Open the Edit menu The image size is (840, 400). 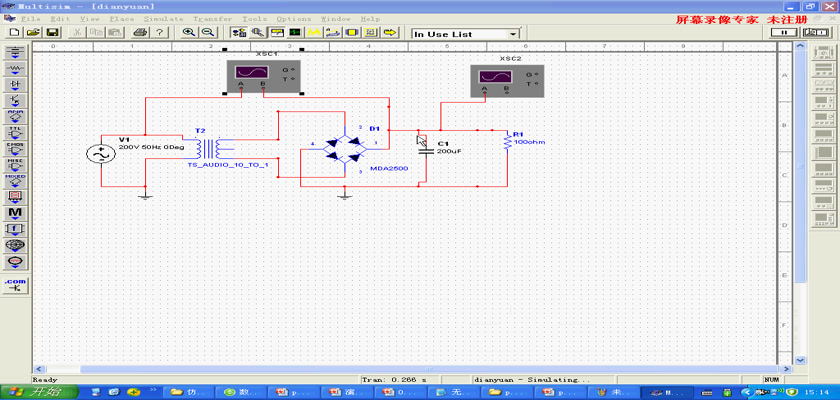point(61,19)
